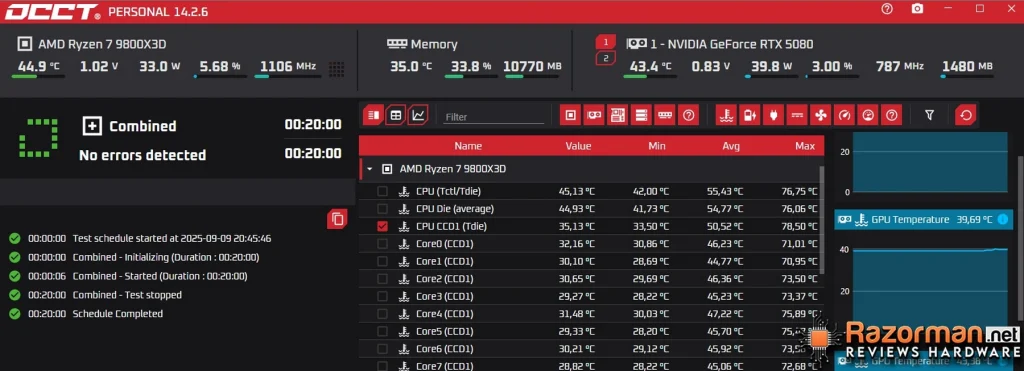This screenshot has width=1024, height=371.
Task: Click the 55,43 °C average value cell
Action: pos(725,191)
